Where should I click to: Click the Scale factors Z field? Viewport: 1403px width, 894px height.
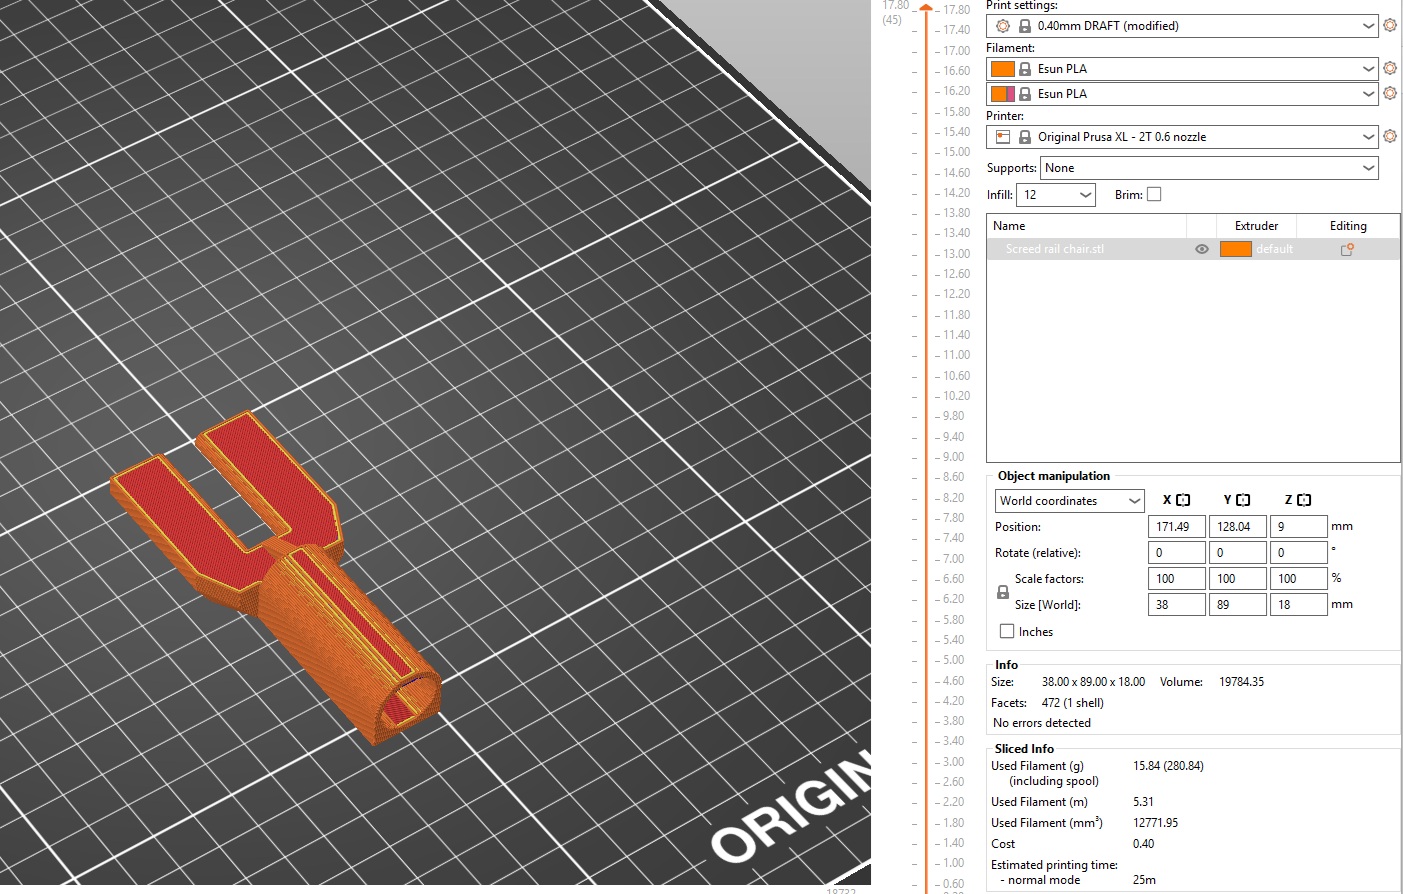pos(1298,579)
